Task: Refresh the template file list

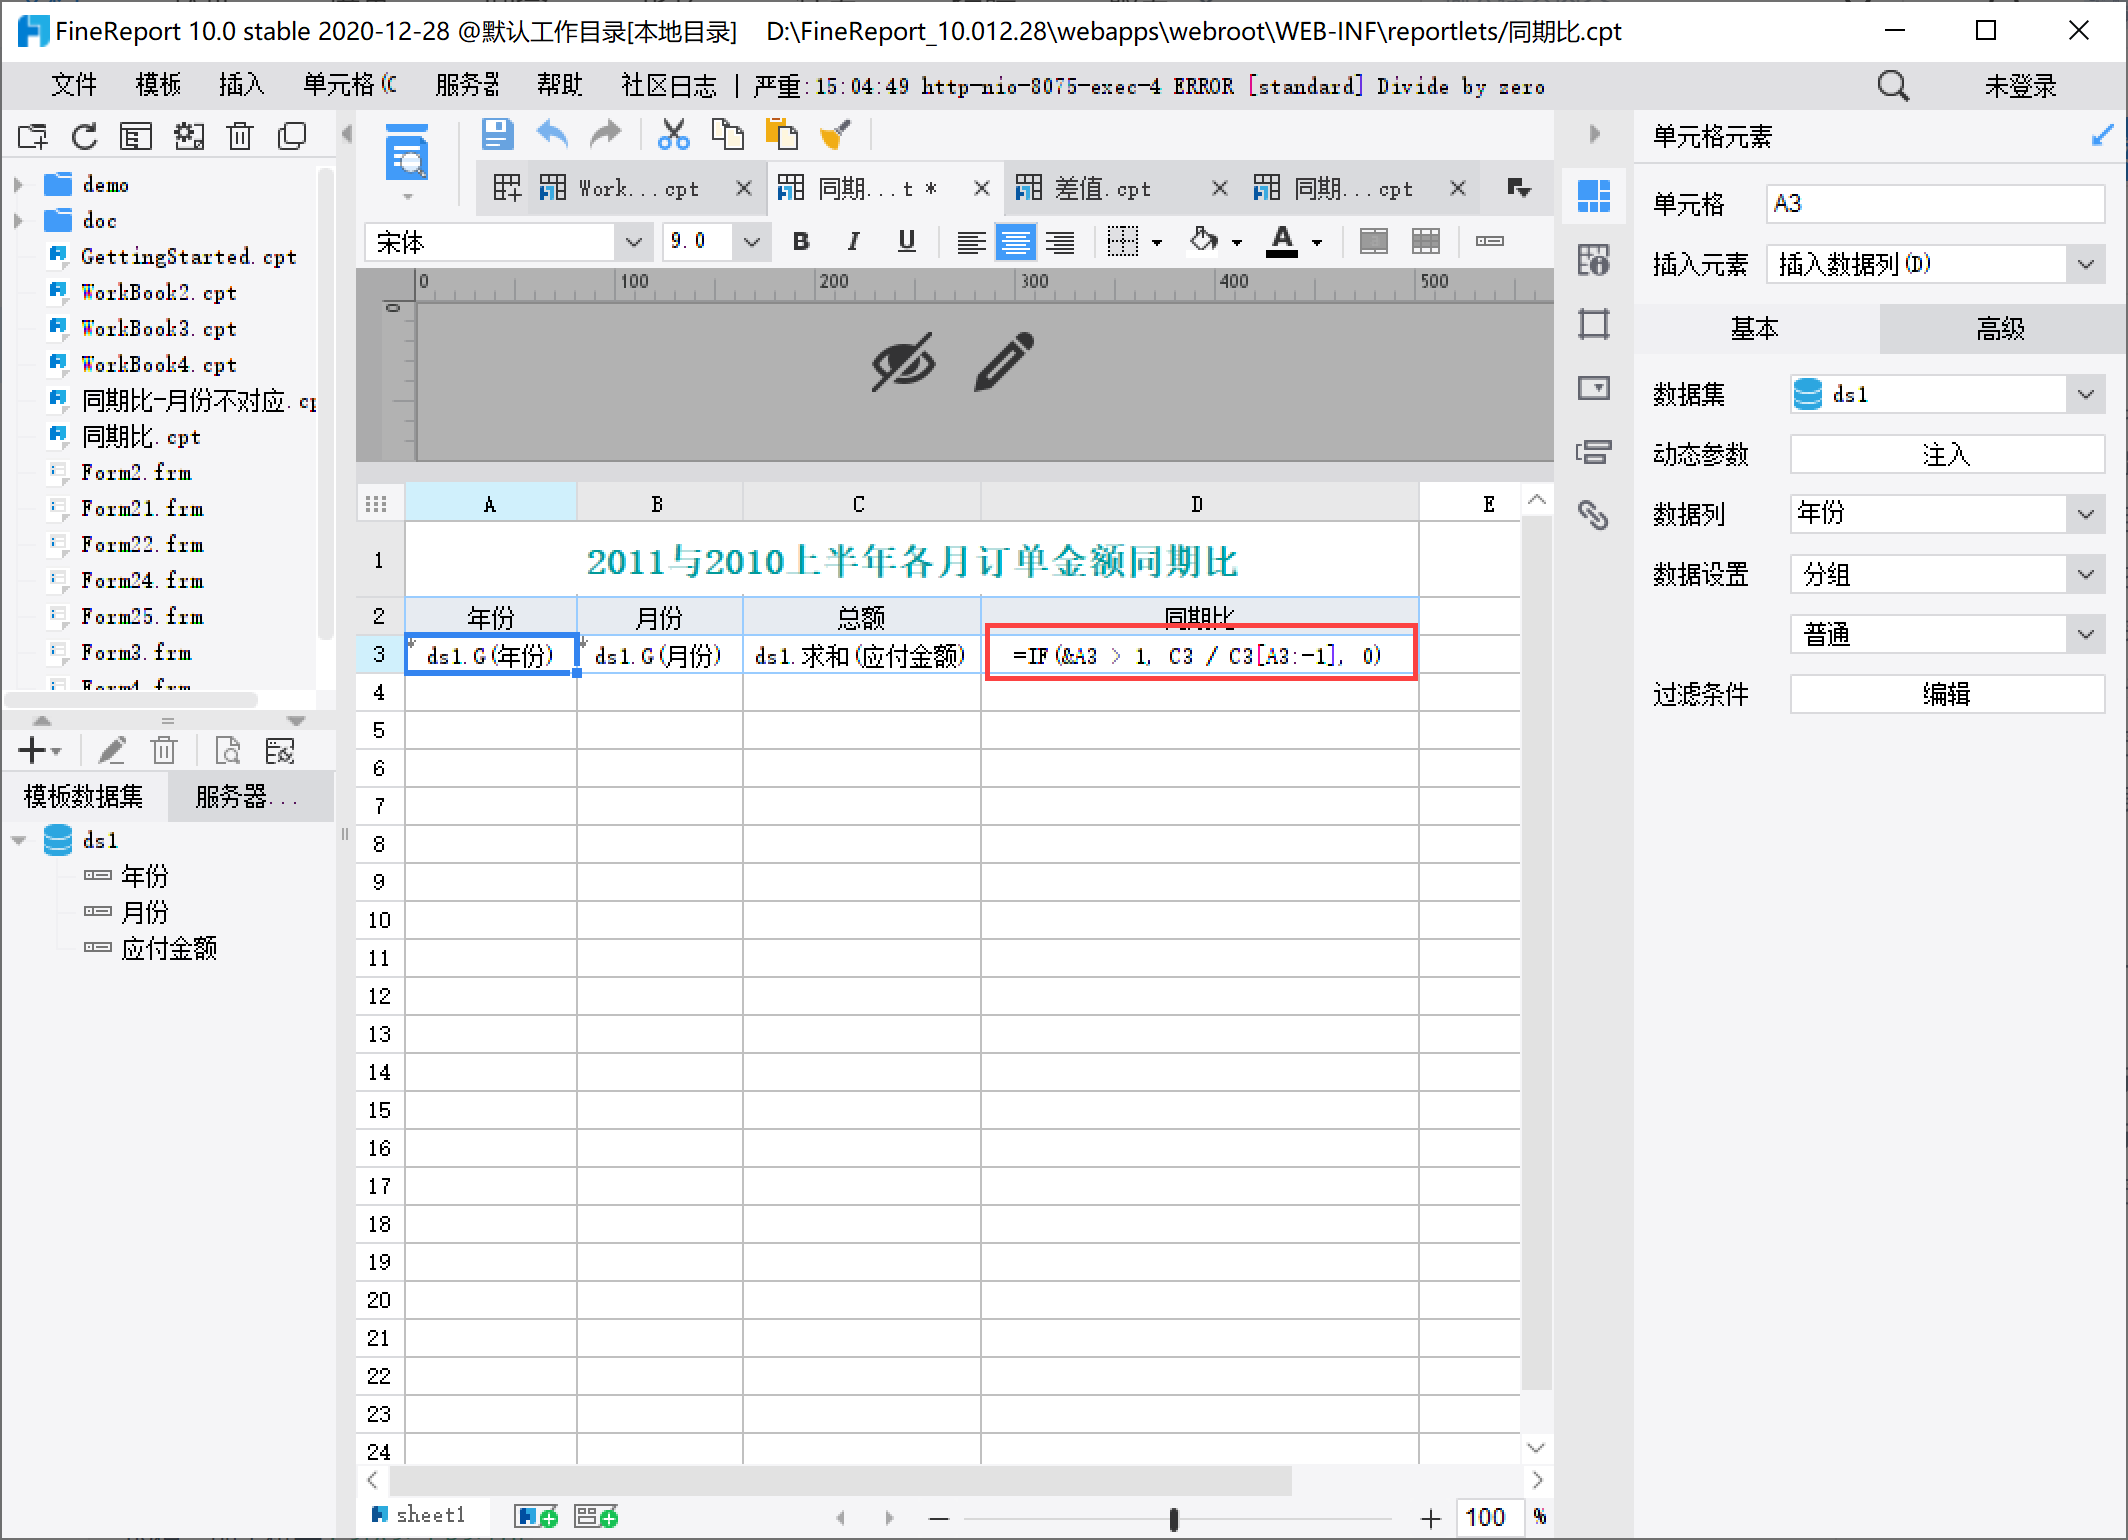Action: (x=84, y=136)
